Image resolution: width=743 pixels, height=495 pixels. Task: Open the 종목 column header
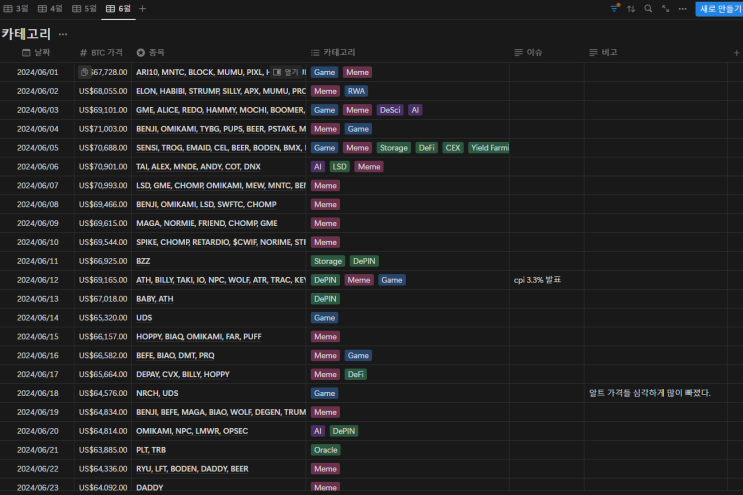151,53
